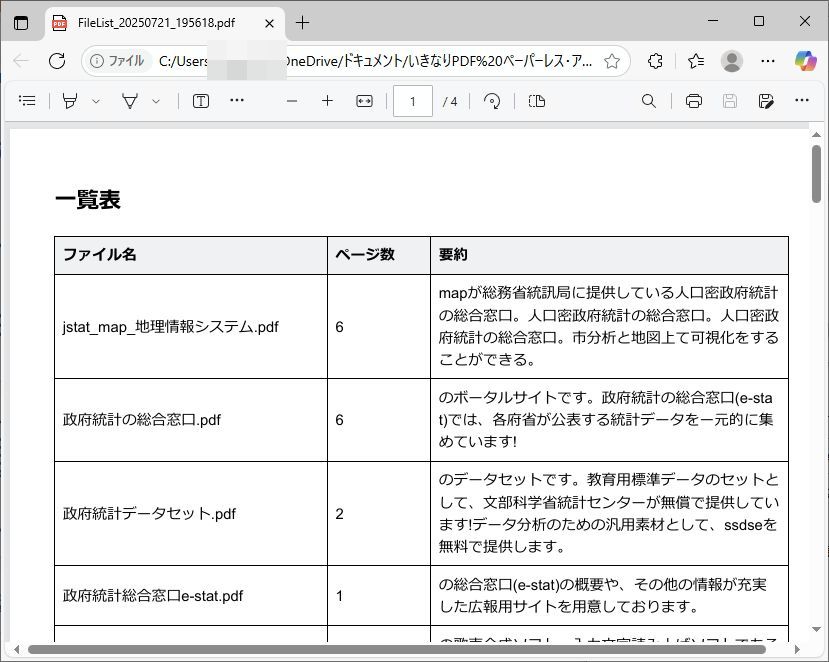This screenshot has height=662, width=829.
Task: Click summary starting with のデータセットです
Action: tap(609, 513)
